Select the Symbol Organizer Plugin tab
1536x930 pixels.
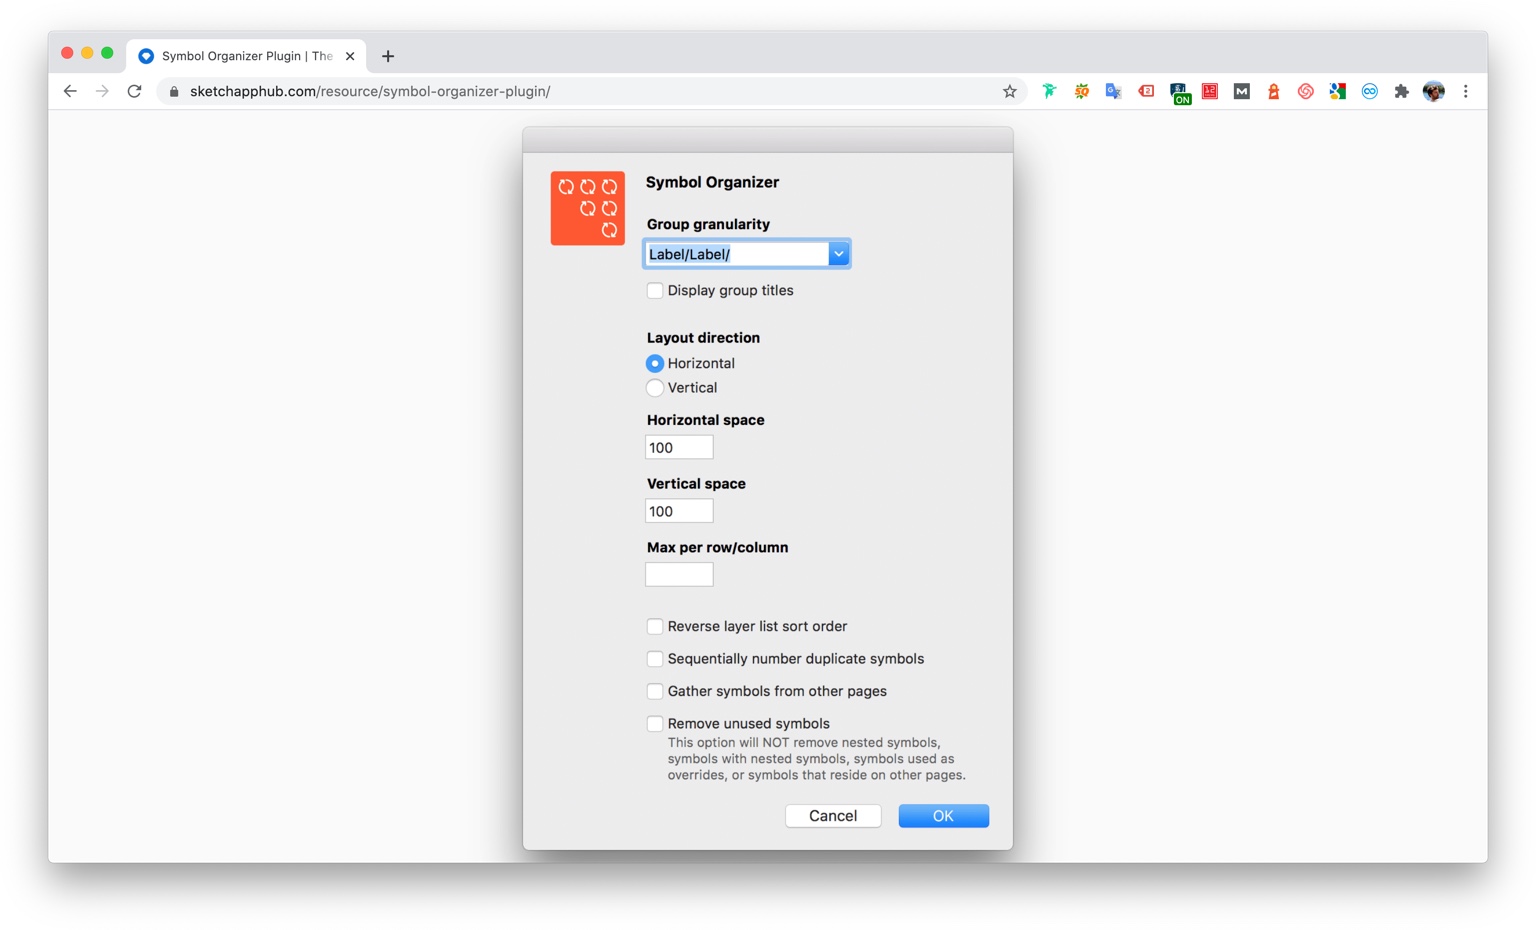(x=246, y=56)
